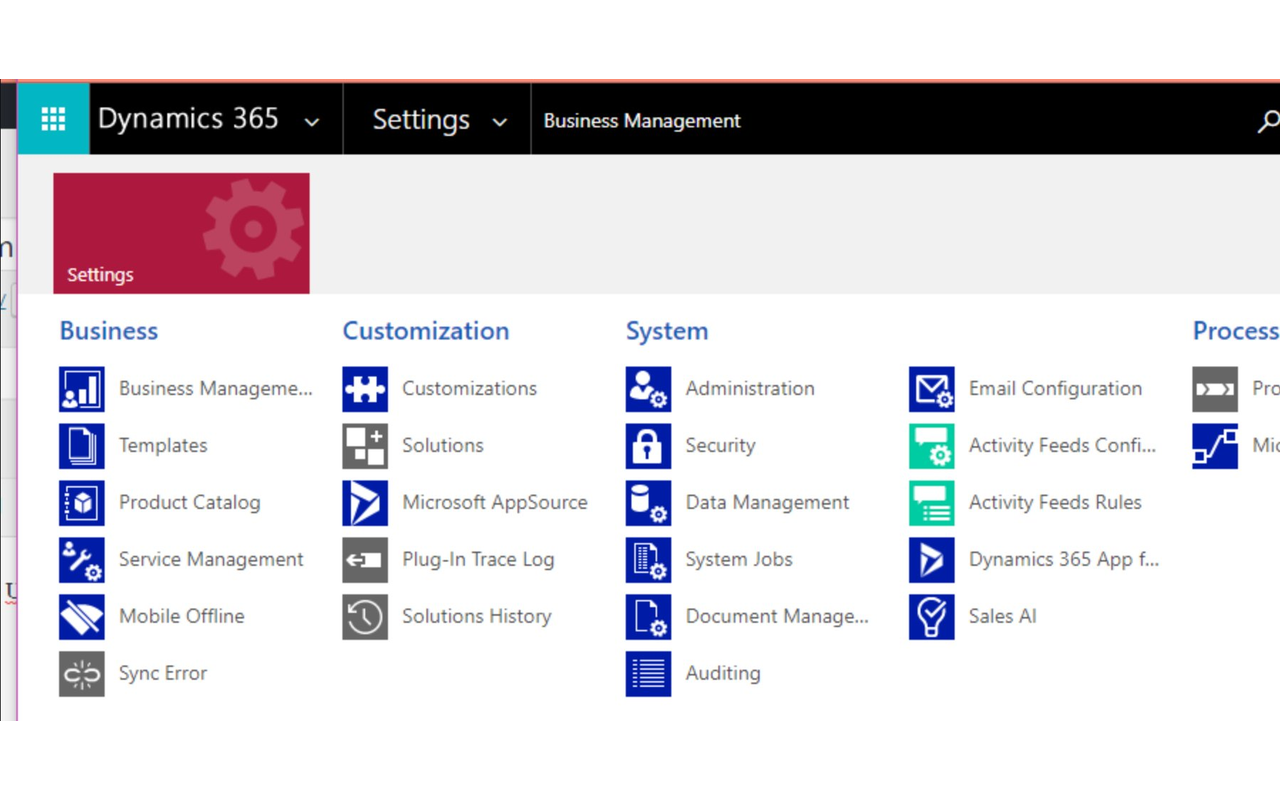Open the Product Catalog link
The image size is (1280, 800).
pyautogui.click(x=190, y=503)
